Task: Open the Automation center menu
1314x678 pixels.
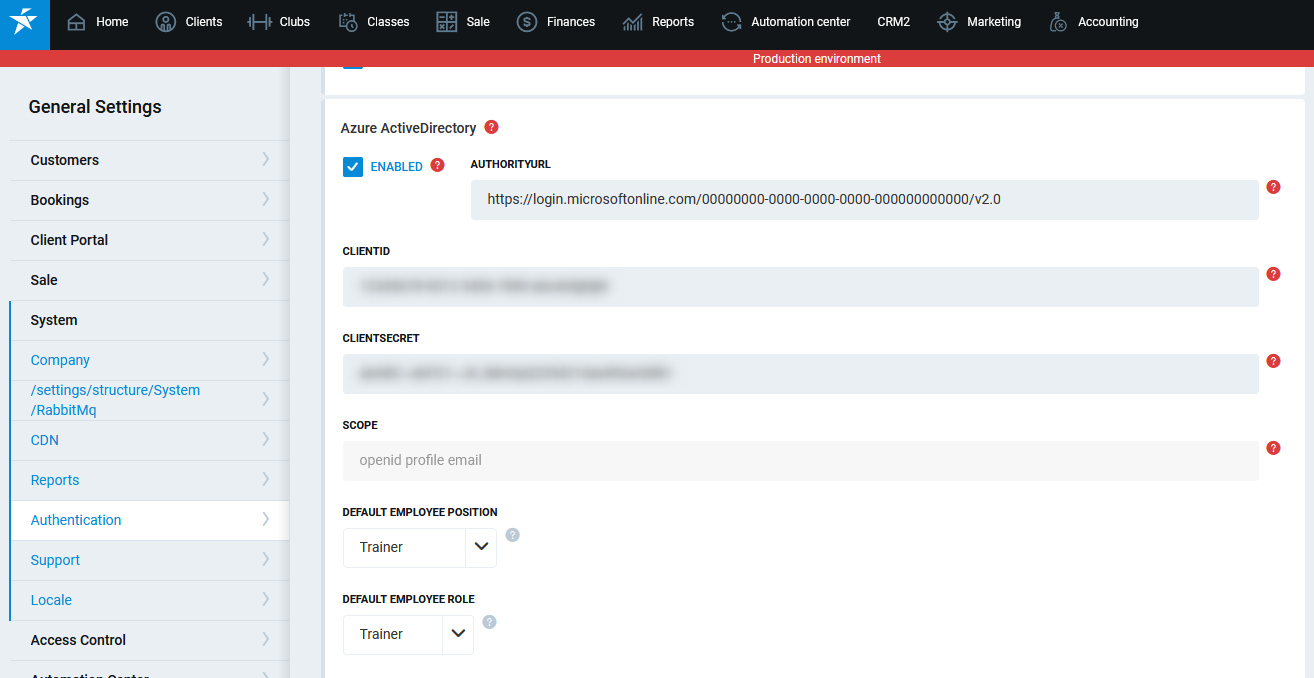Action: tap(786, 22)
